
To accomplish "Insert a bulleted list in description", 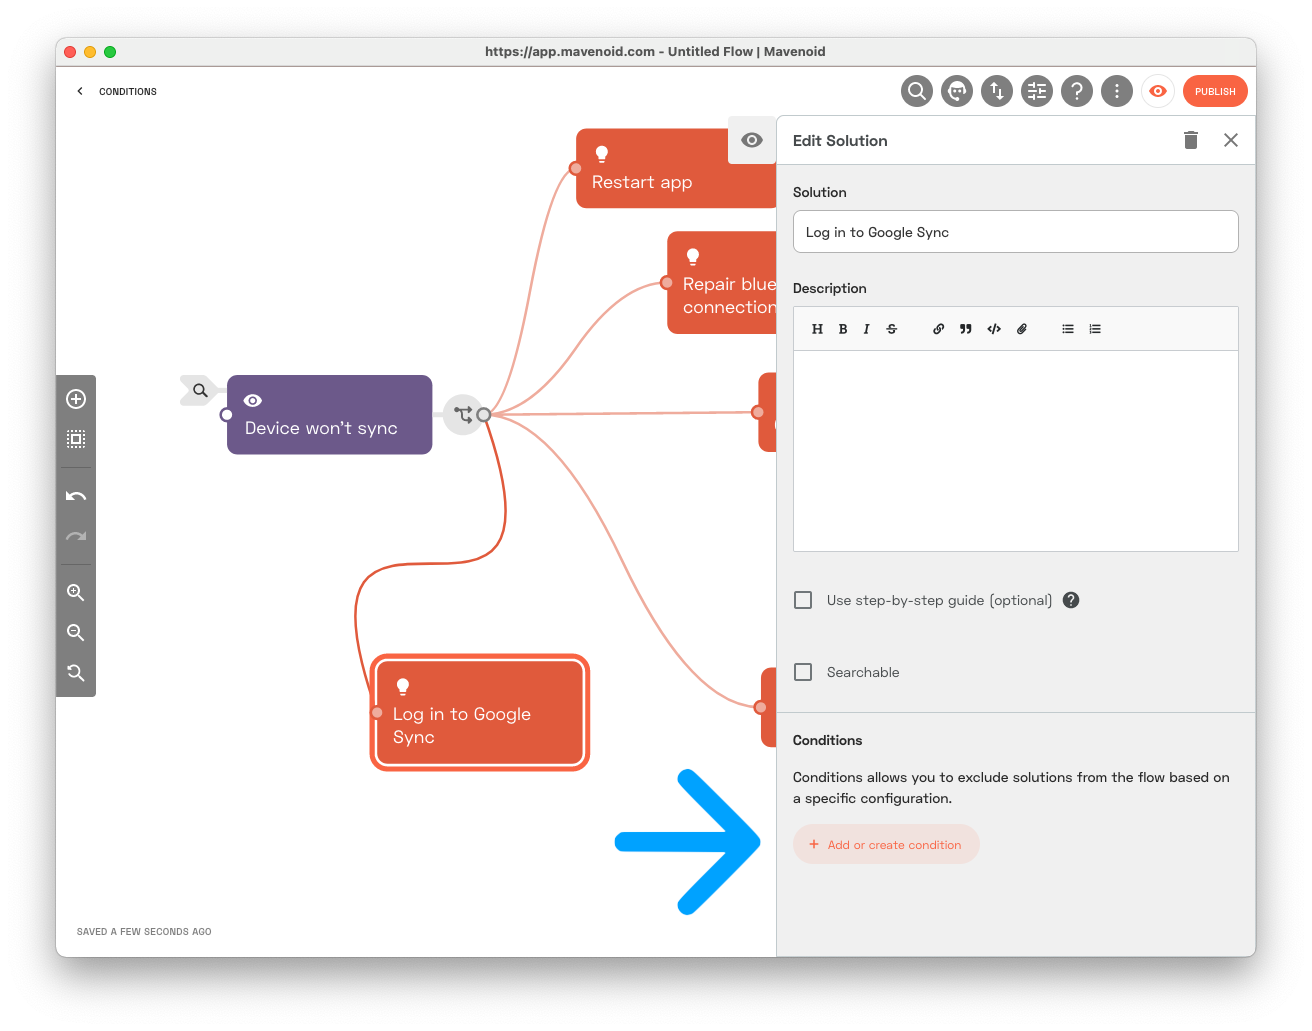I will coord(1068,329).
